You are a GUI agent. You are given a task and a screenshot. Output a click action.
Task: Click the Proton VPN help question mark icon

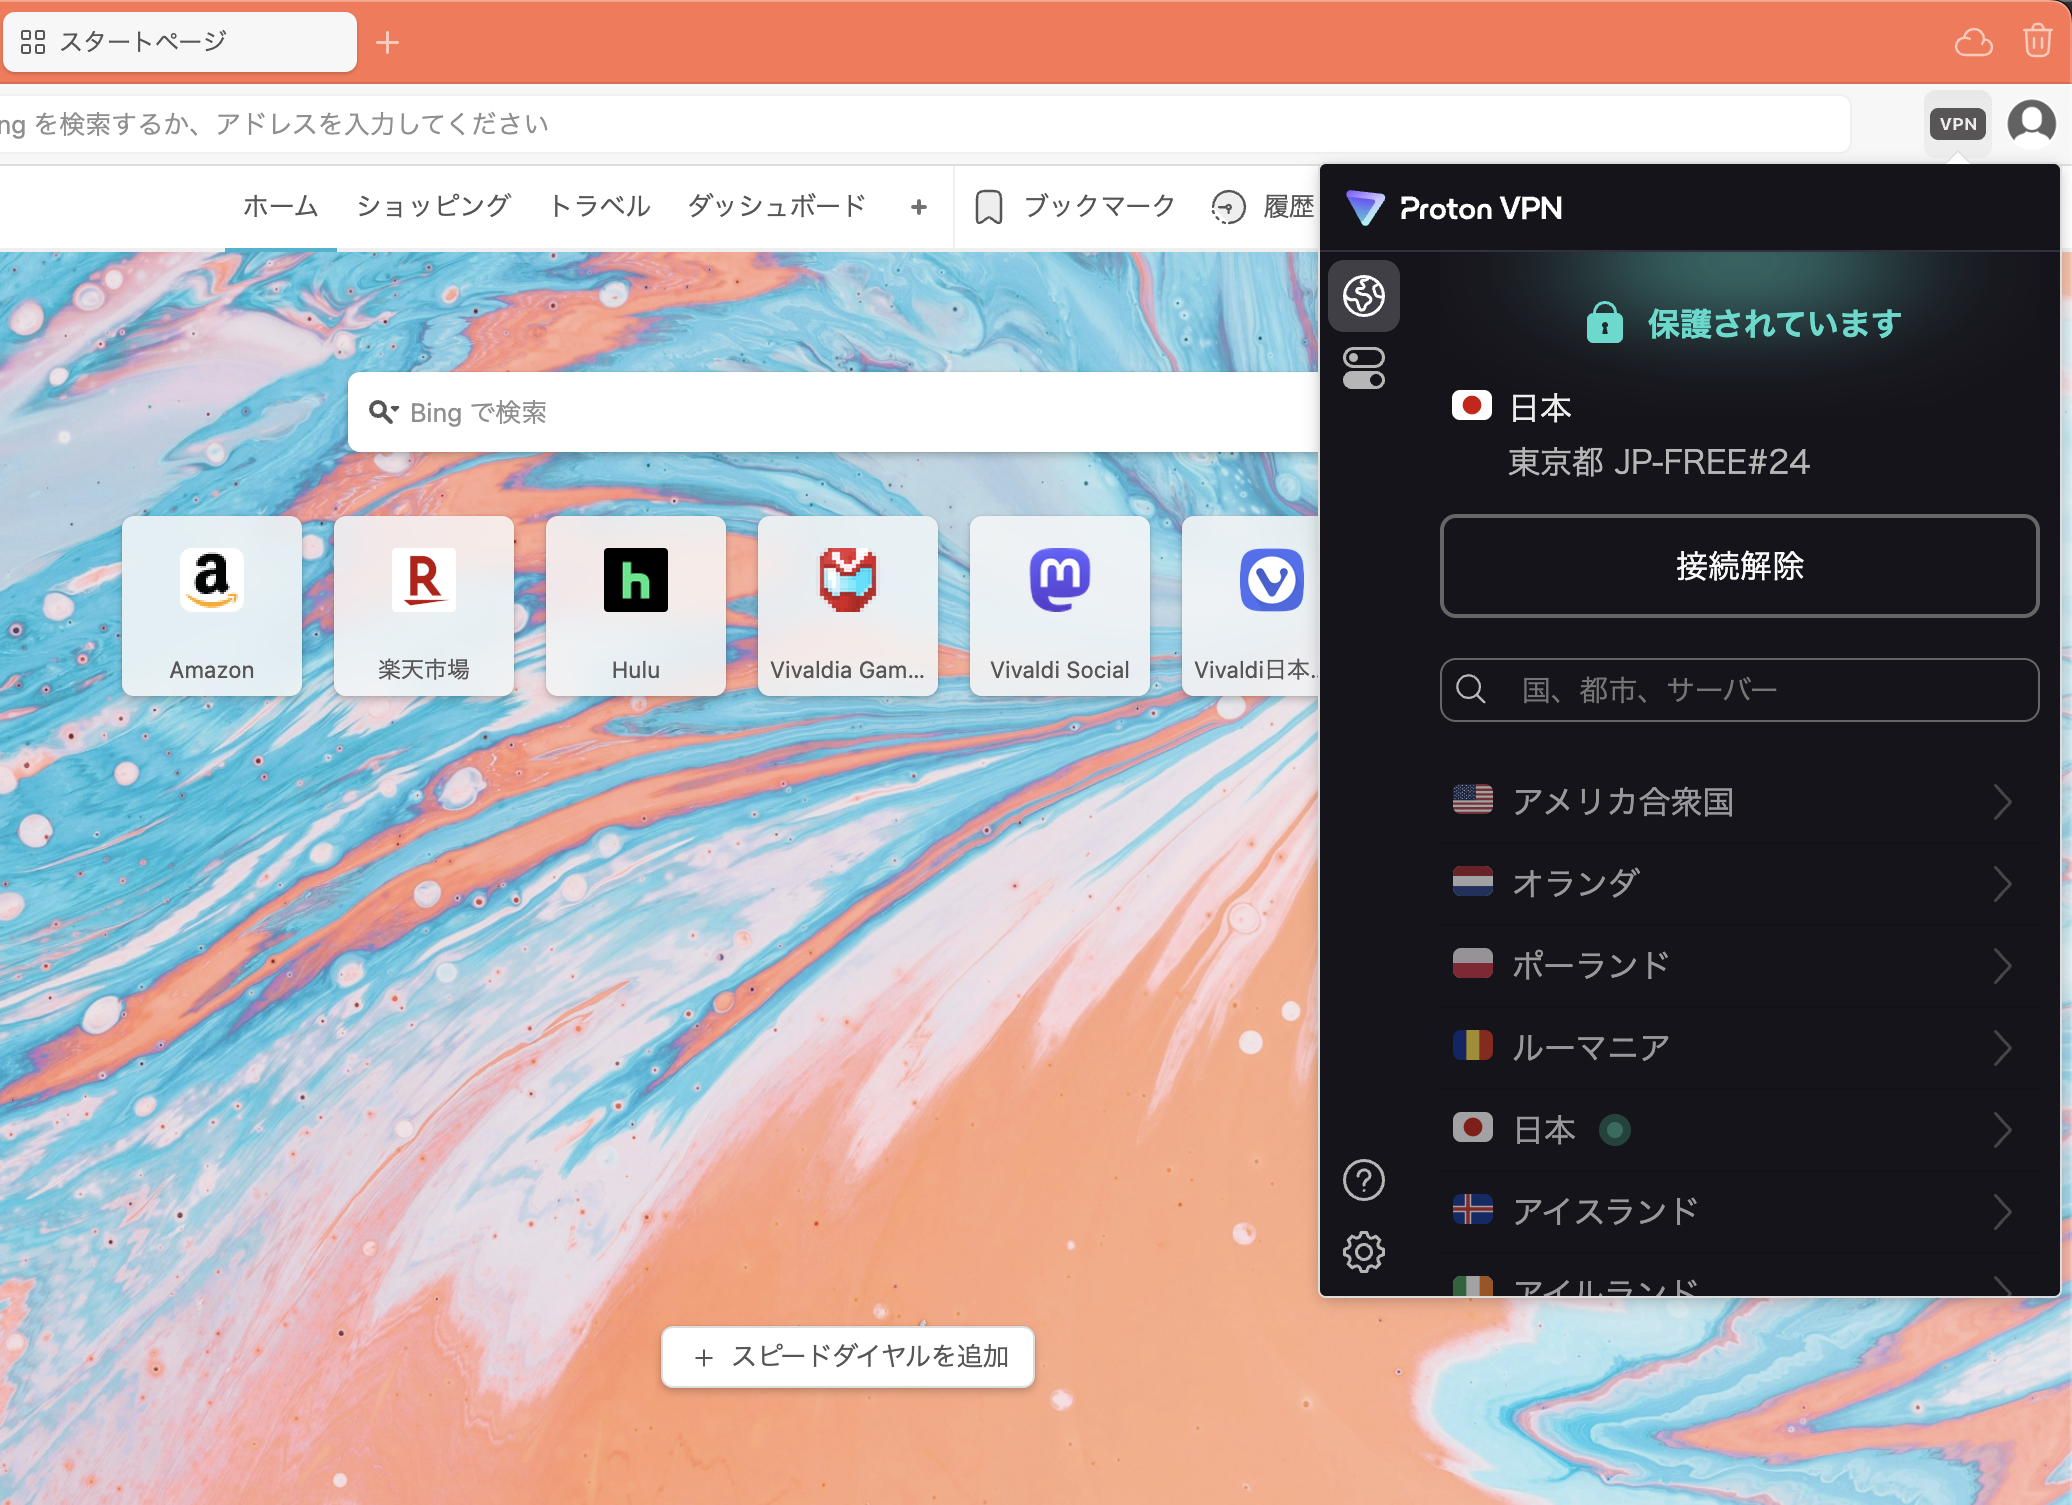click(1363, 1181)
